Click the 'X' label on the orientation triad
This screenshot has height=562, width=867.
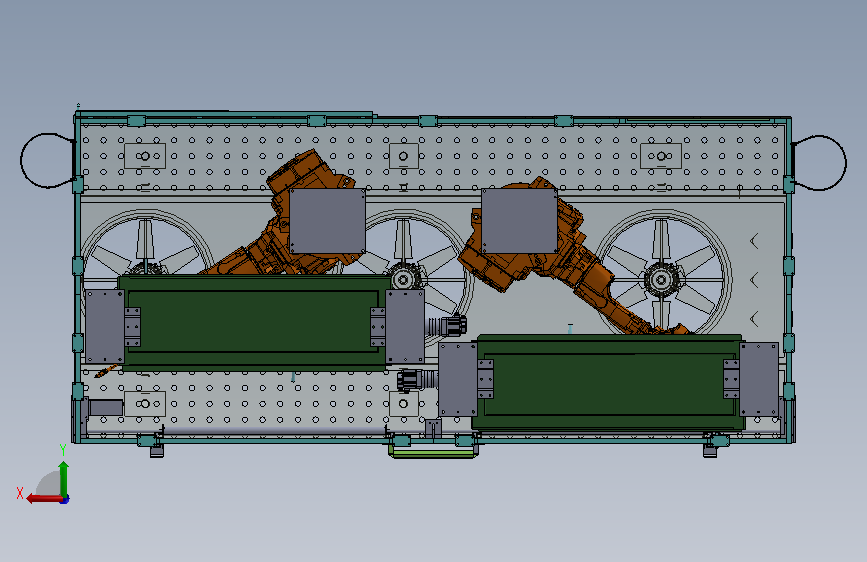[x=20, y=493]
